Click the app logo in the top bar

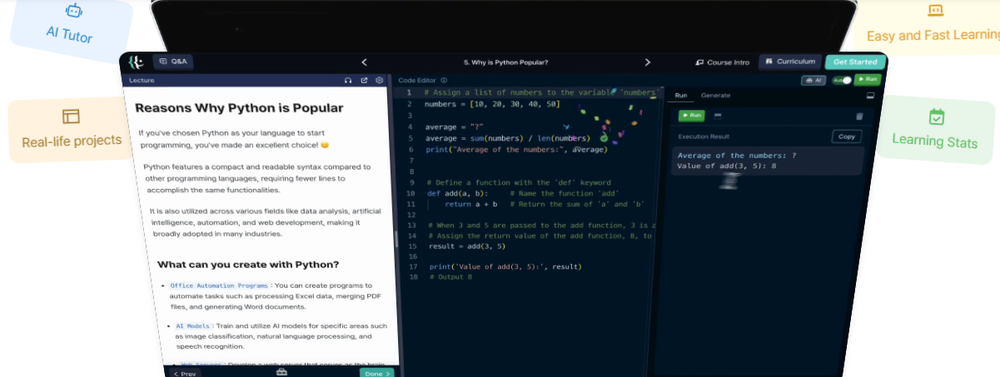[x=136, y=62]
